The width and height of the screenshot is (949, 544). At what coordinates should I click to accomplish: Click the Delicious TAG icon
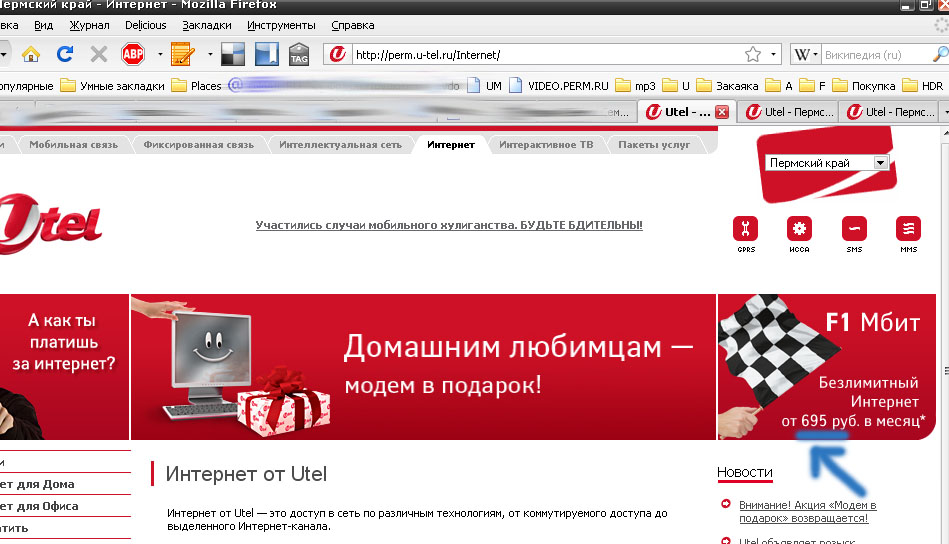pos(299,54)
